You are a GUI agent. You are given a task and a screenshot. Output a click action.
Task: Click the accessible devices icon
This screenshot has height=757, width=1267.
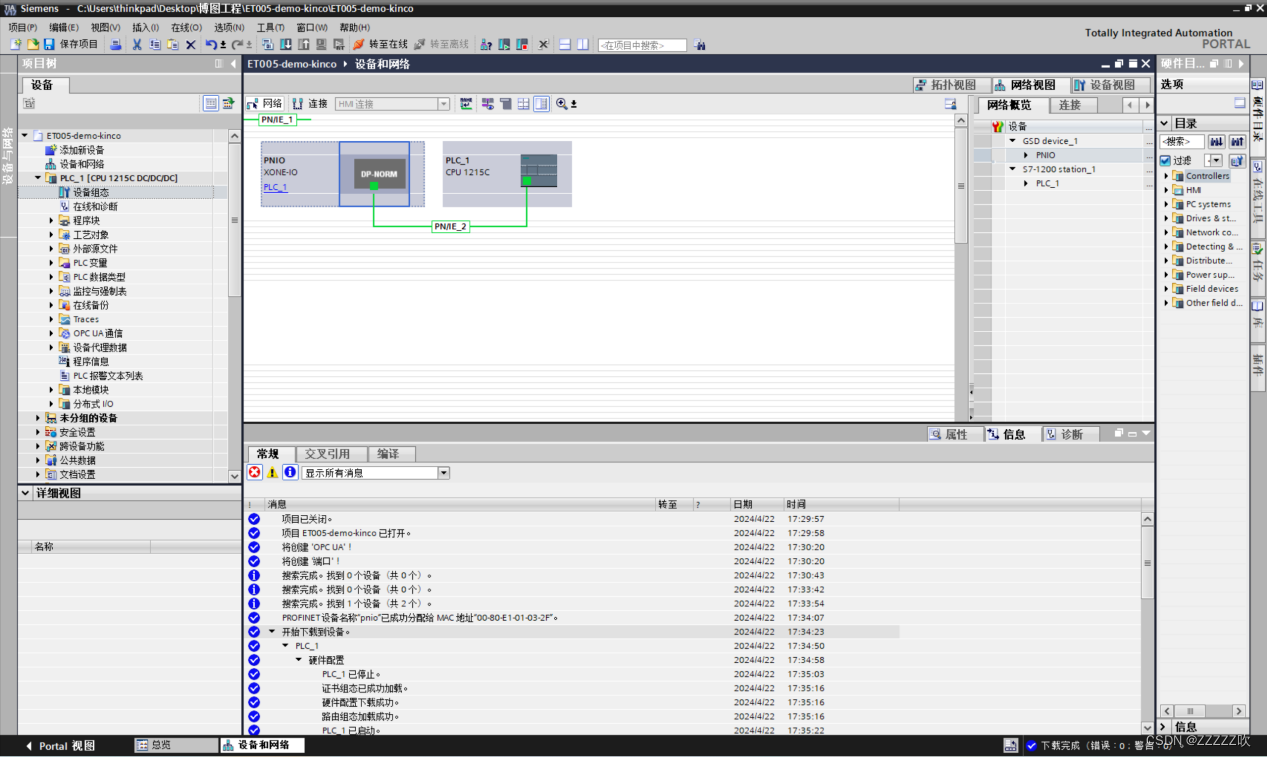coord(485,45)
